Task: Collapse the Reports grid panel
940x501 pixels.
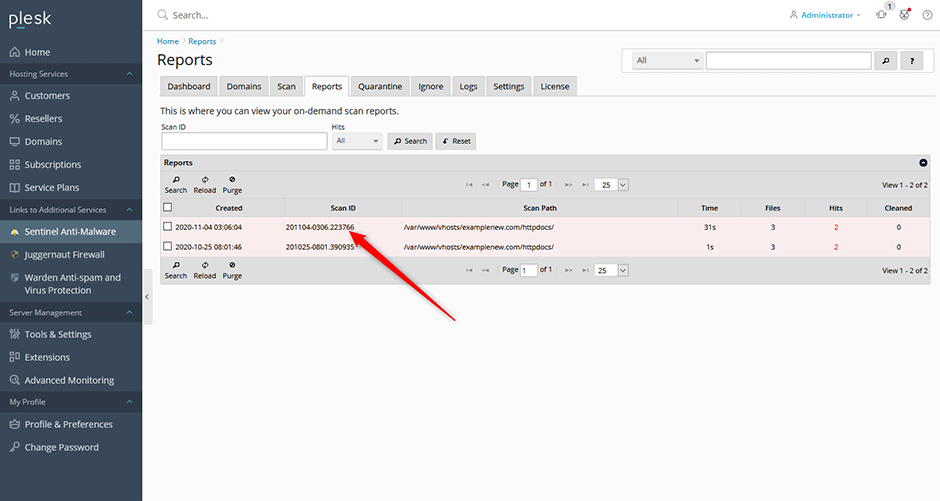Action: tap(923, 162)
